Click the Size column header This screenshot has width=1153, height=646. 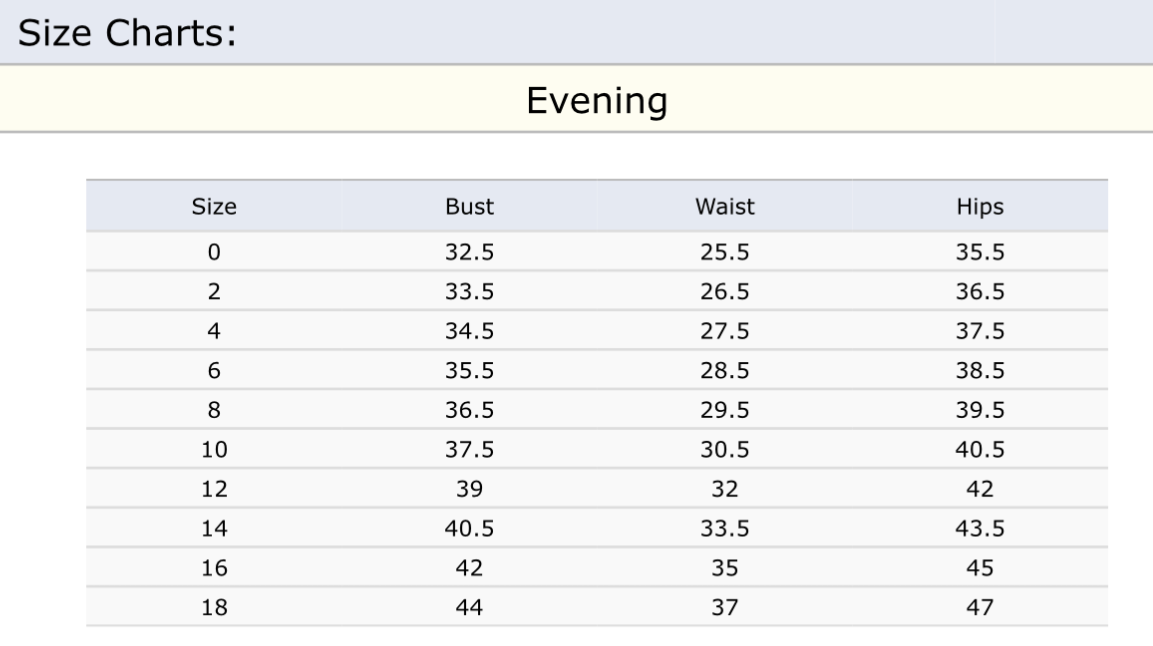coord(214,207)
